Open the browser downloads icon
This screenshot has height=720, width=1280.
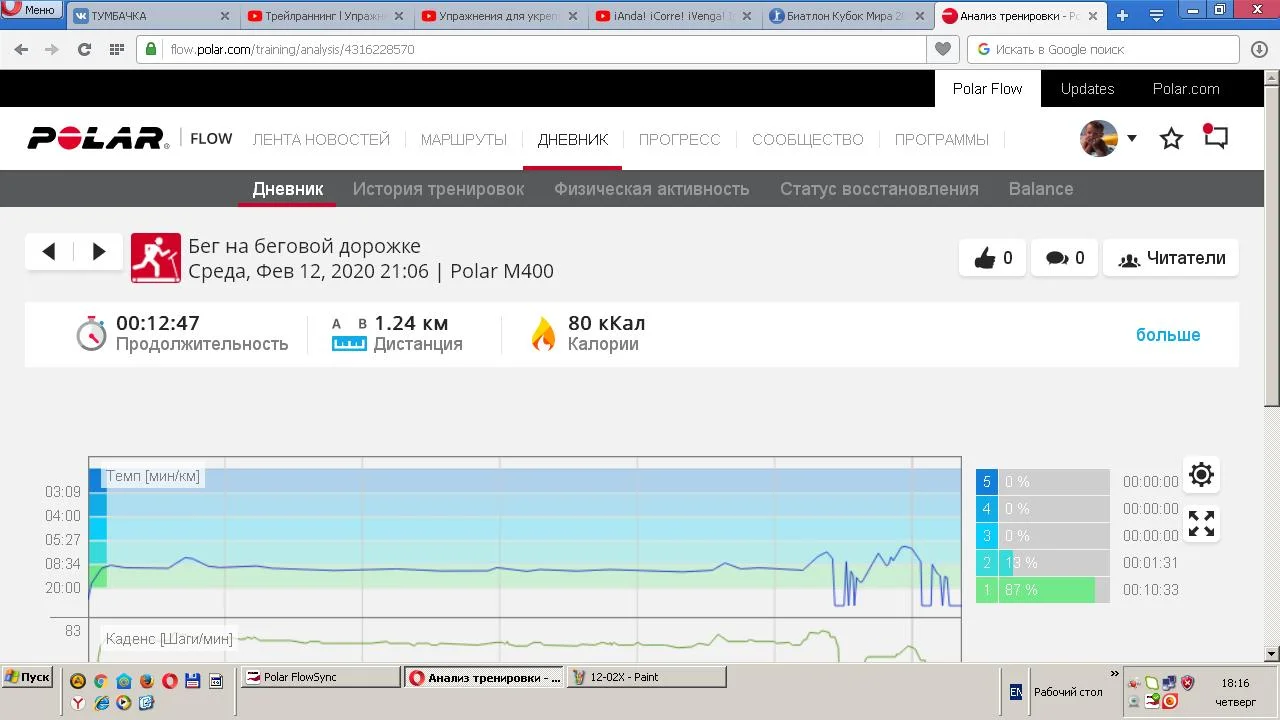coord(1259,49)
